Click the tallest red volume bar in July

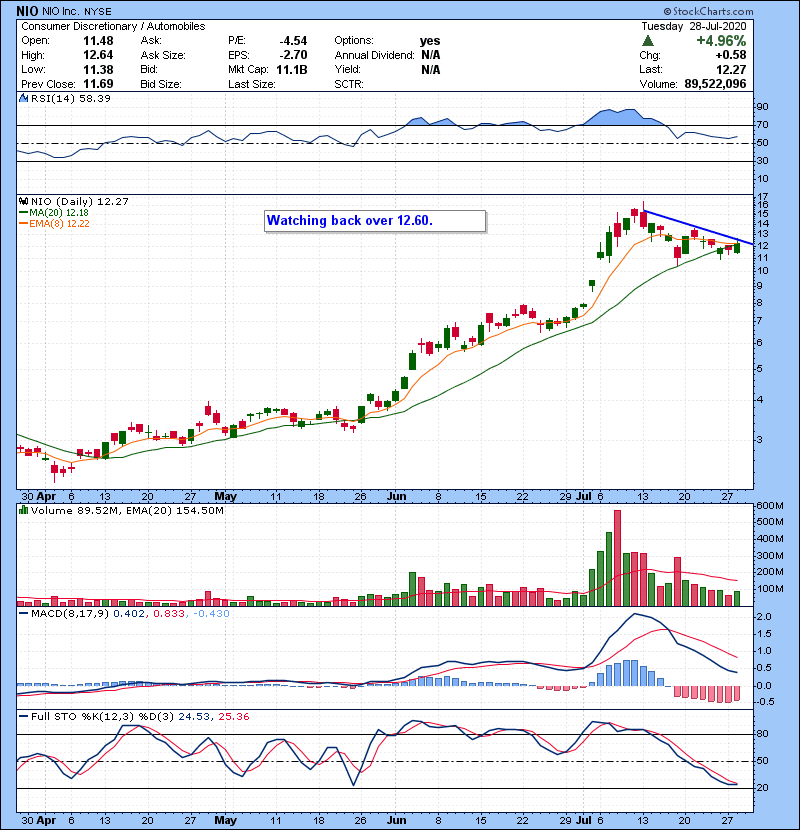(617, 558)
